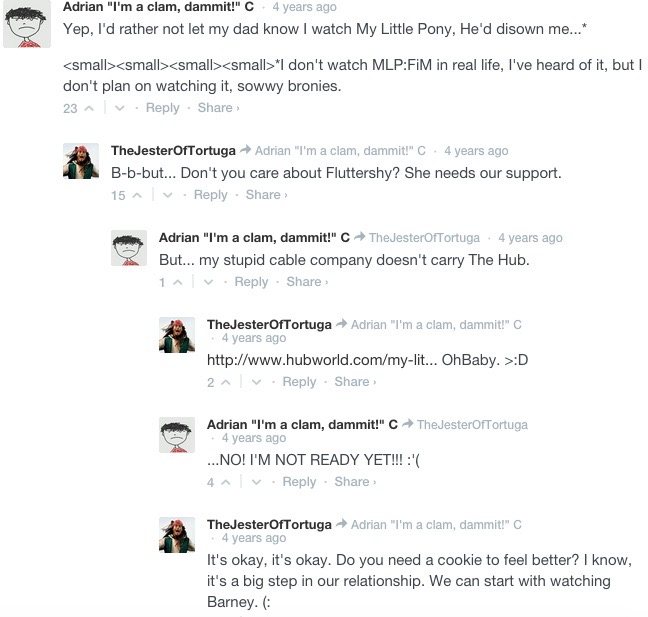Upvote the cable company comment
Image resolution: width=648 pixels, height=617 pixels.
[178, 282]
